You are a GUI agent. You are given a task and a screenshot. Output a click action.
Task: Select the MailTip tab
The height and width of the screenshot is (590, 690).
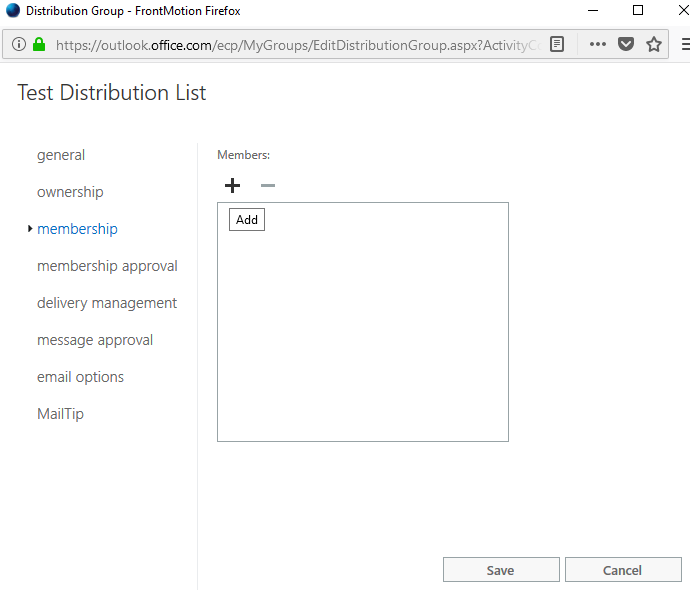click(x=60, y=414)
